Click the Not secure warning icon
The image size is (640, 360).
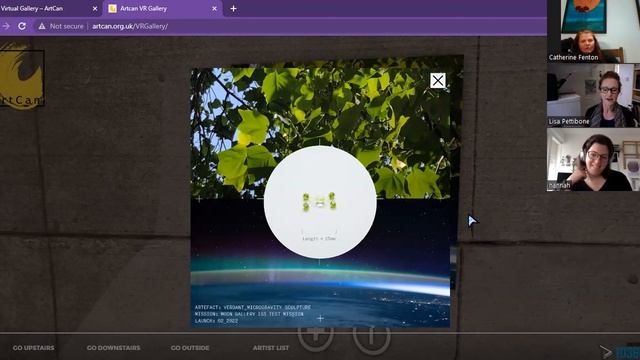pos(42,26)
